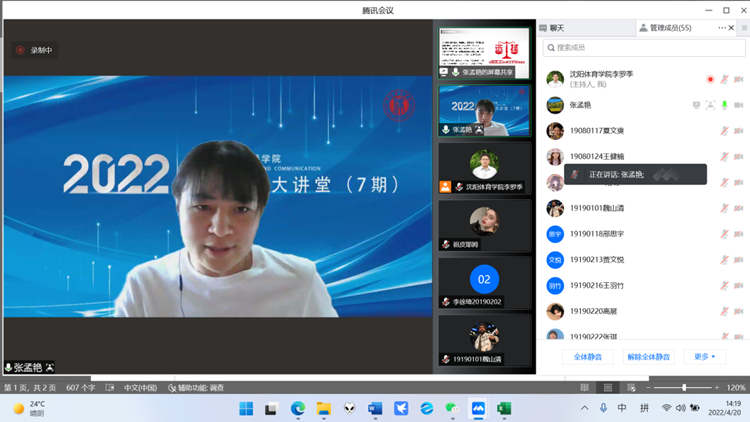
Task: Click the recording indicator for host 李罗季
Action: click(710, 79)
